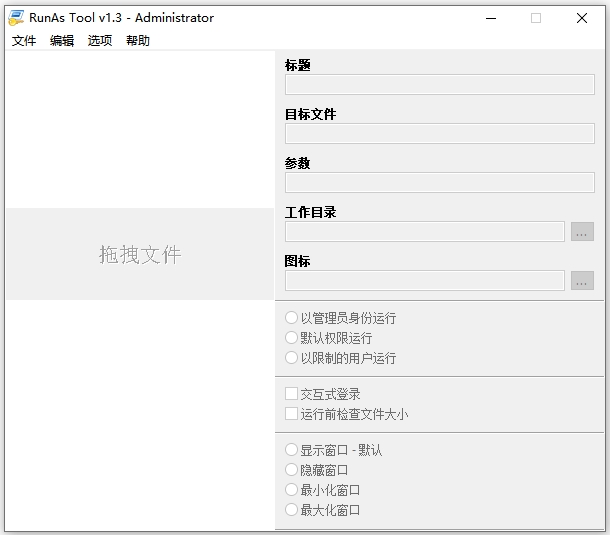Click the 工作目录 input field
The image size is (610, 535).
(x=425, y=232)
